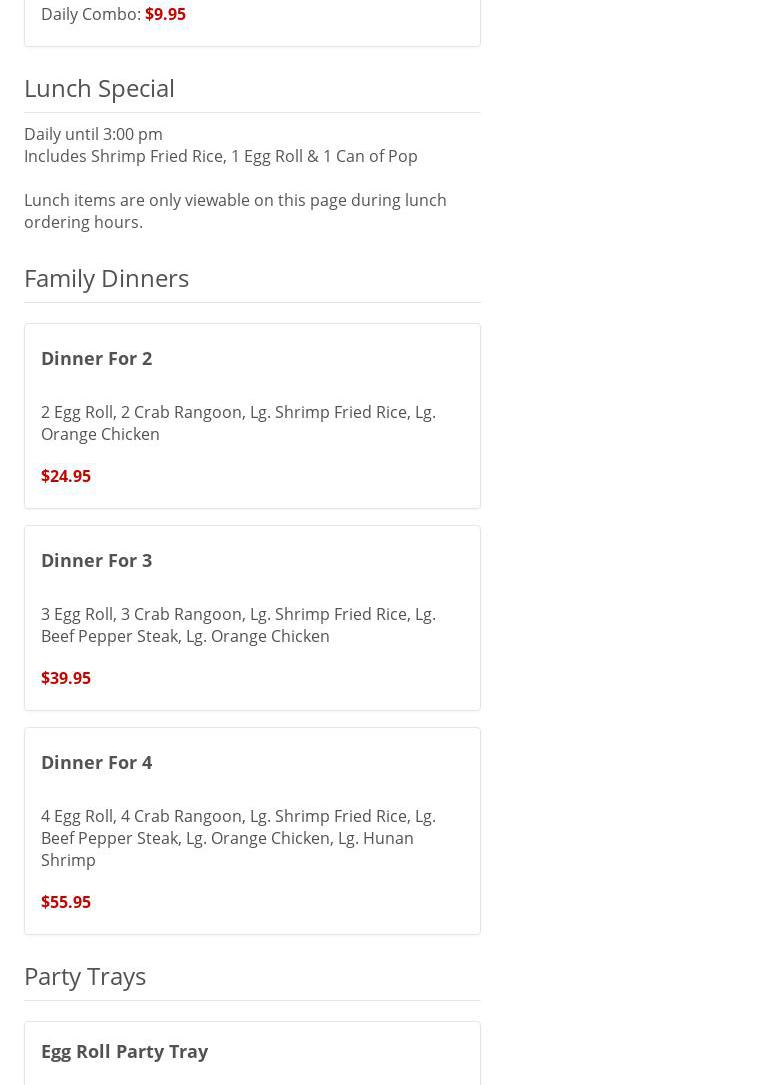Click the $39.95 price

point(66,678)
